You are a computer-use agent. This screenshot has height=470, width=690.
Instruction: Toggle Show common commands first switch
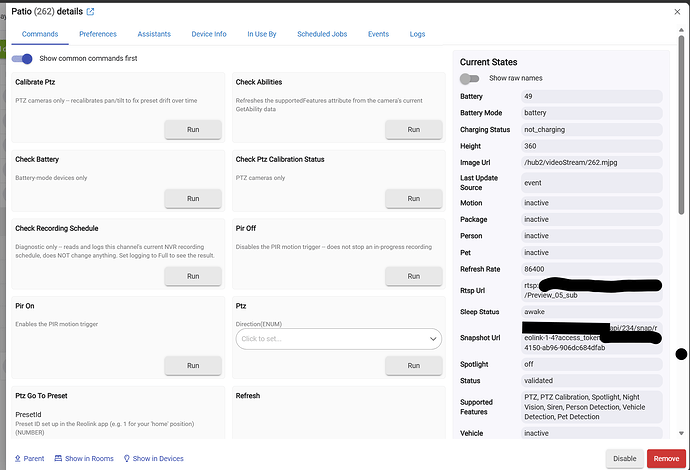(x=22, y=59)
